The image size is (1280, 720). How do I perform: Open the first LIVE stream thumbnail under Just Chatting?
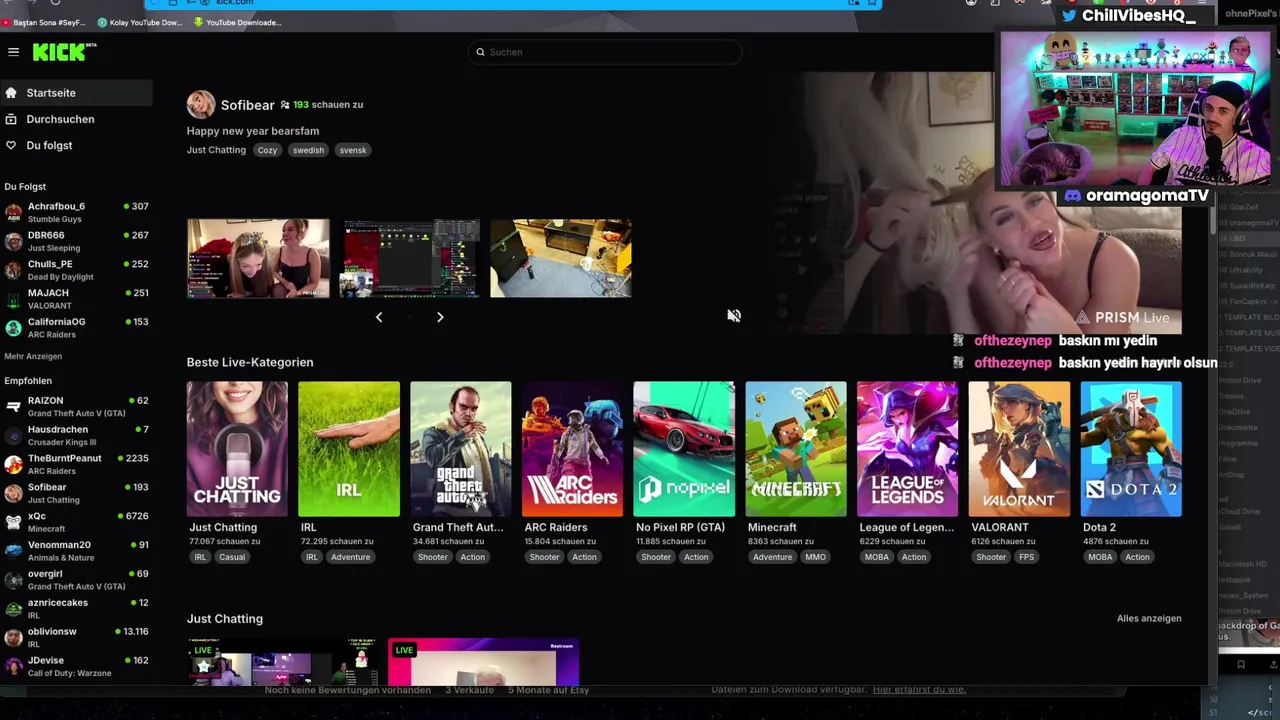(x=282, y=662)
